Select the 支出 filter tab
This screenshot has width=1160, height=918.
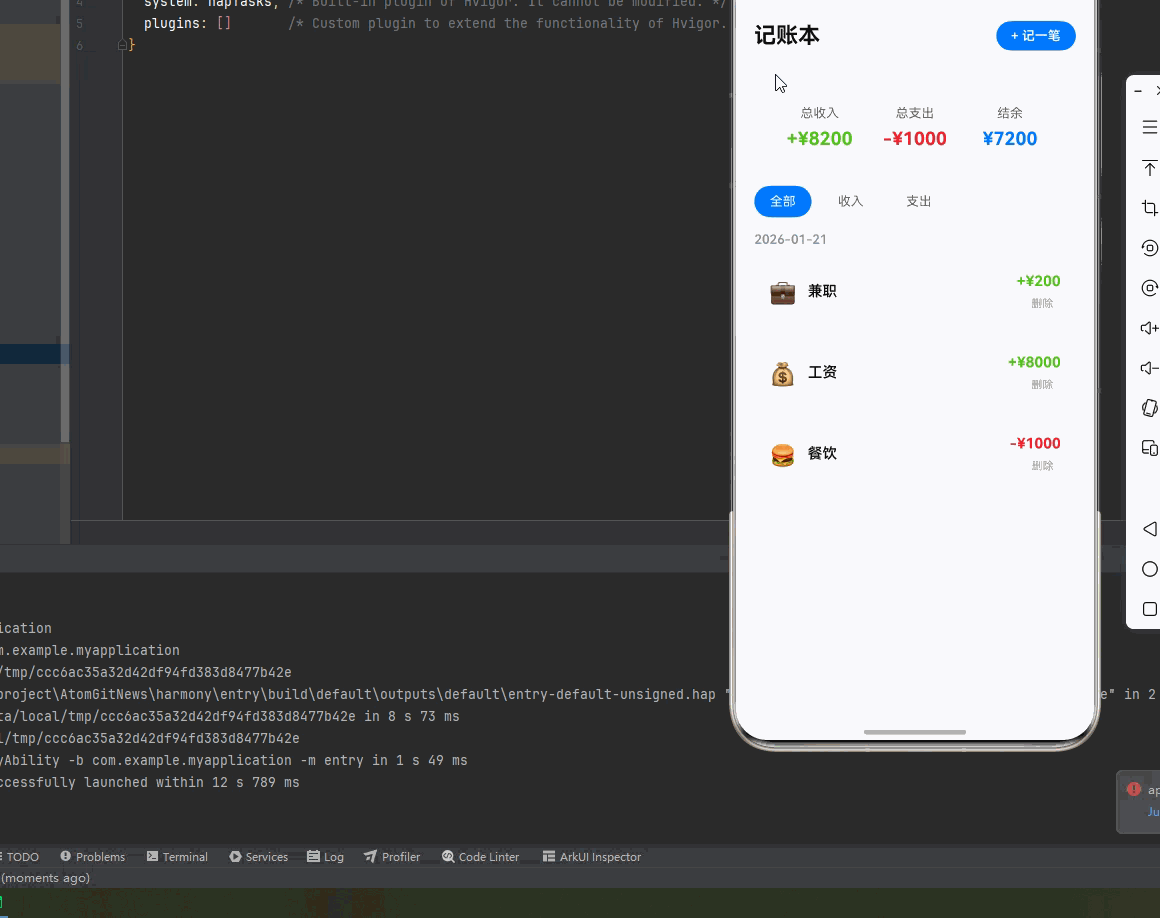[x=919, y=201]
